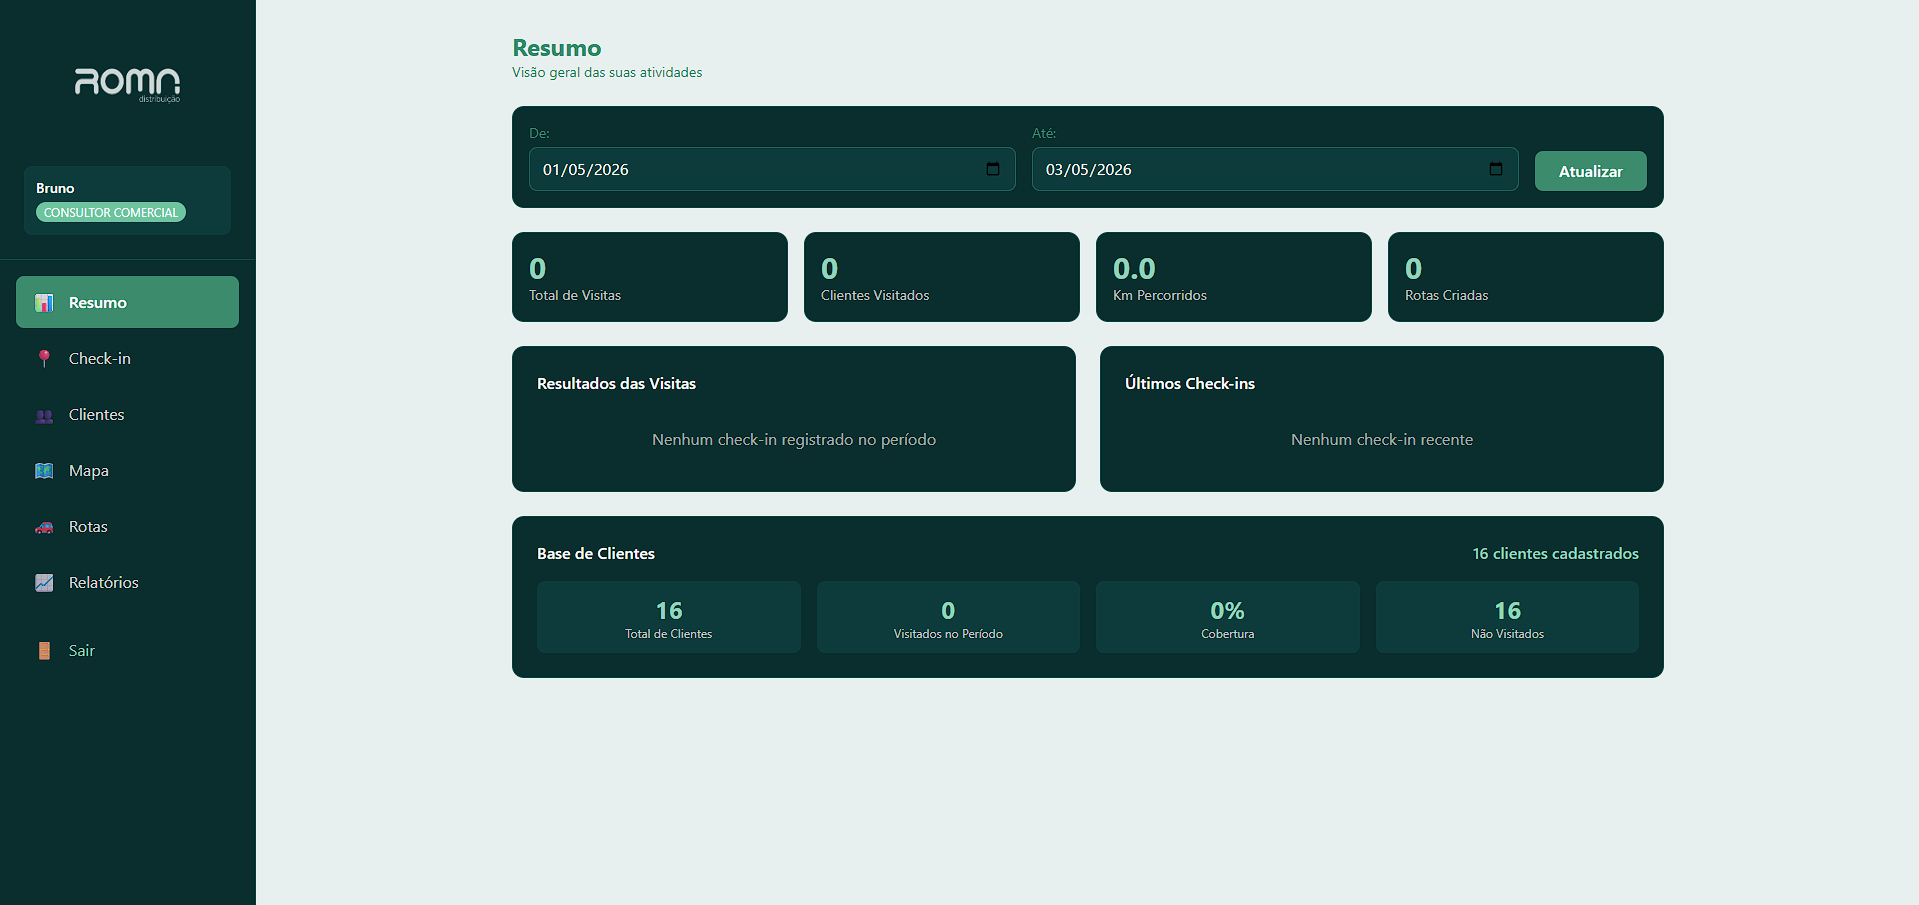Go to Check-in page
The width and height of the screenshot is (1919, 905).
[x=127, y=358]
